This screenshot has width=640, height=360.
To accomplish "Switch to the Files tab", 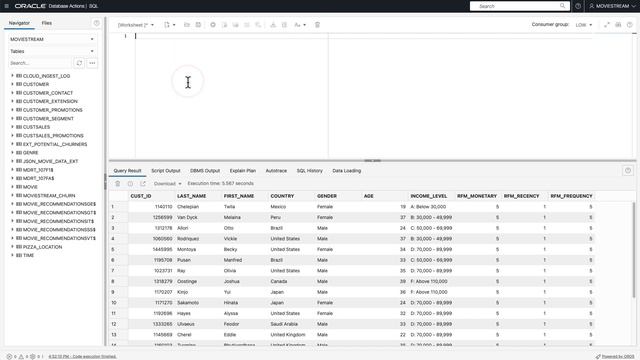I will click(x=47, y=23).
